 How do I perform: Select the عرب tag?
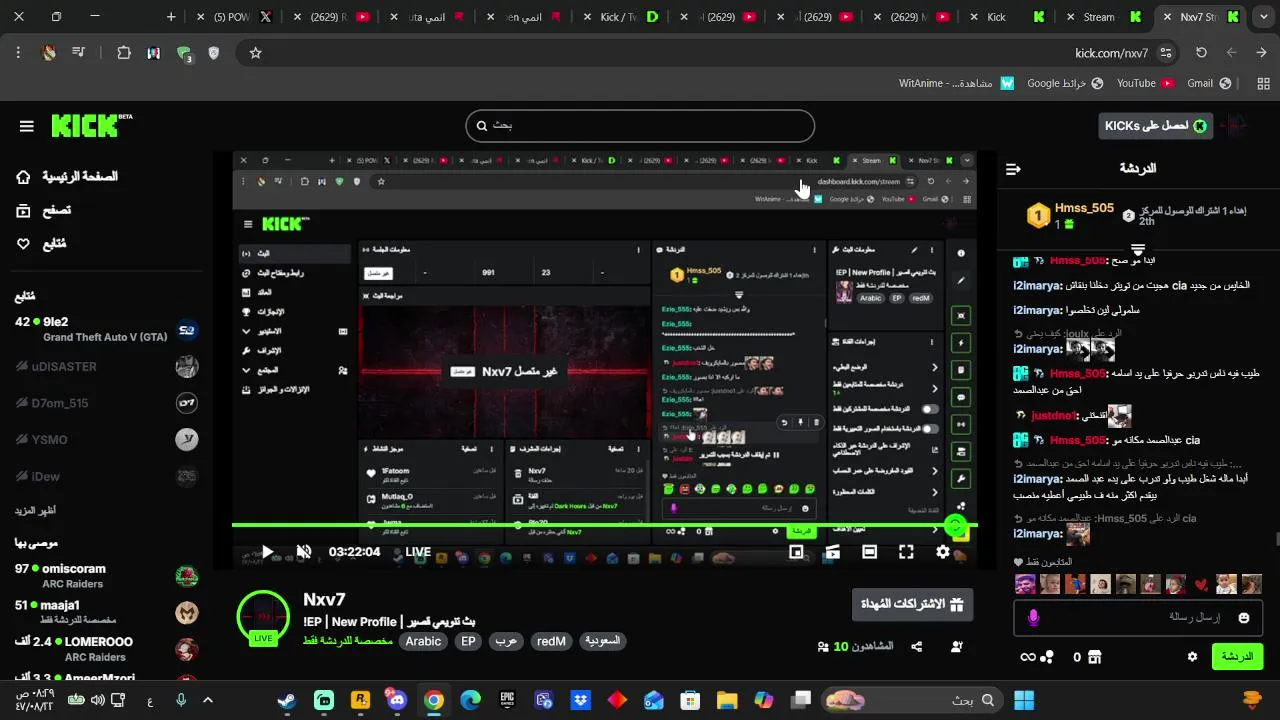point(506,641)
